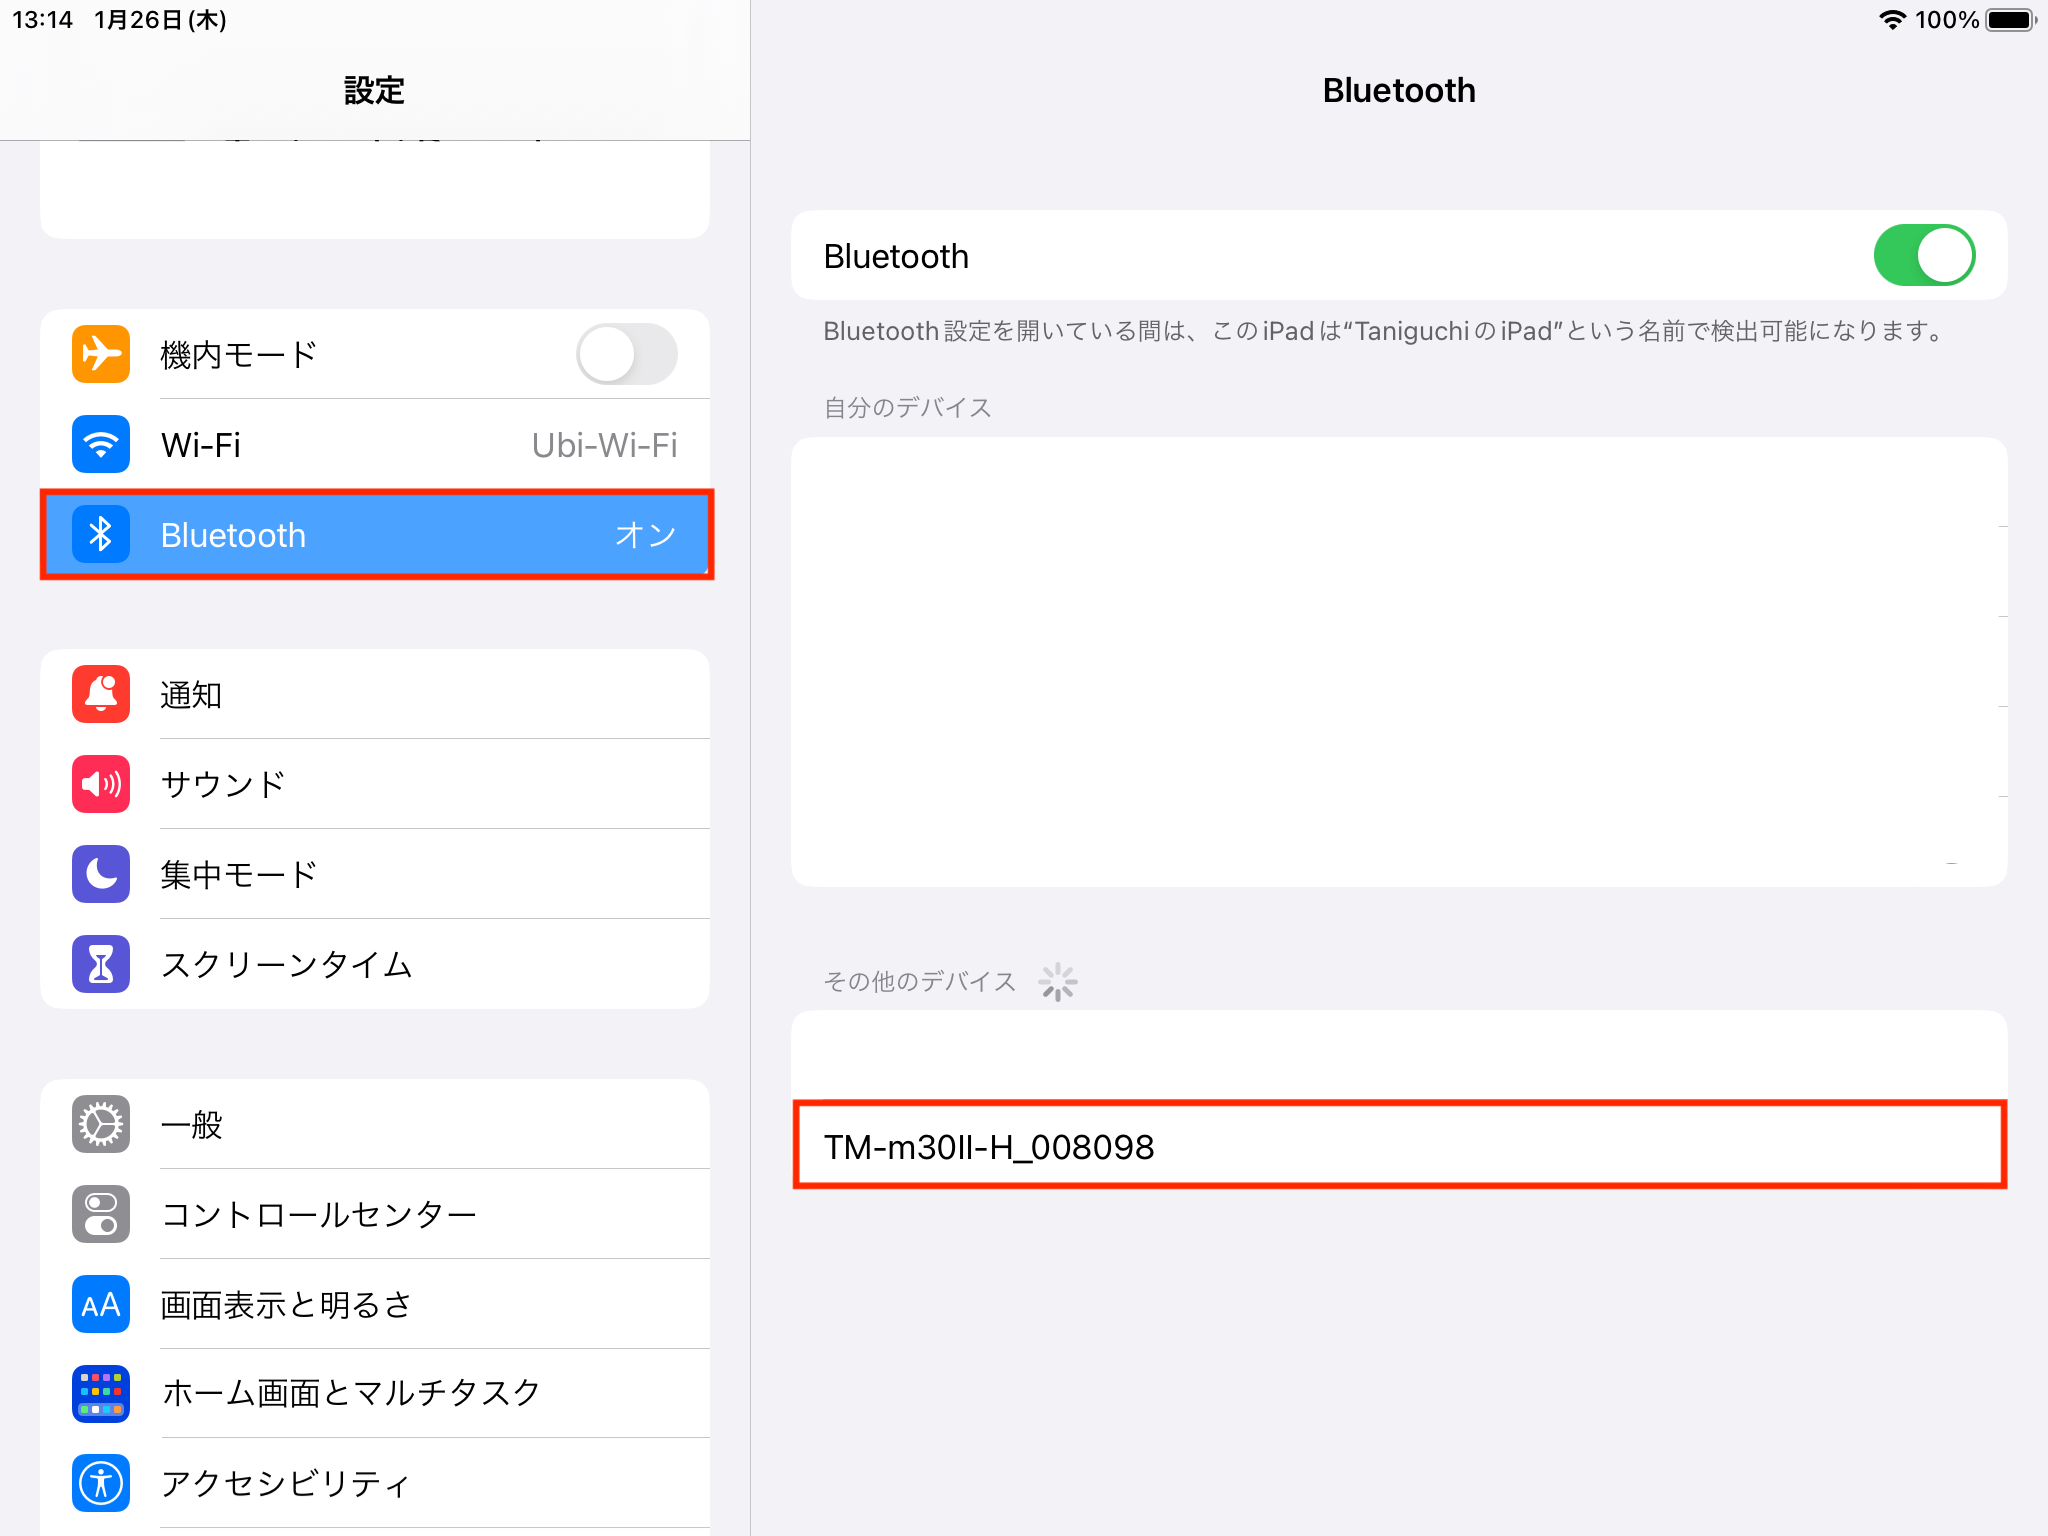Tap the 自分のデバイス section header
Screen dimensions: 2048x1536
[x=907, y=407]
